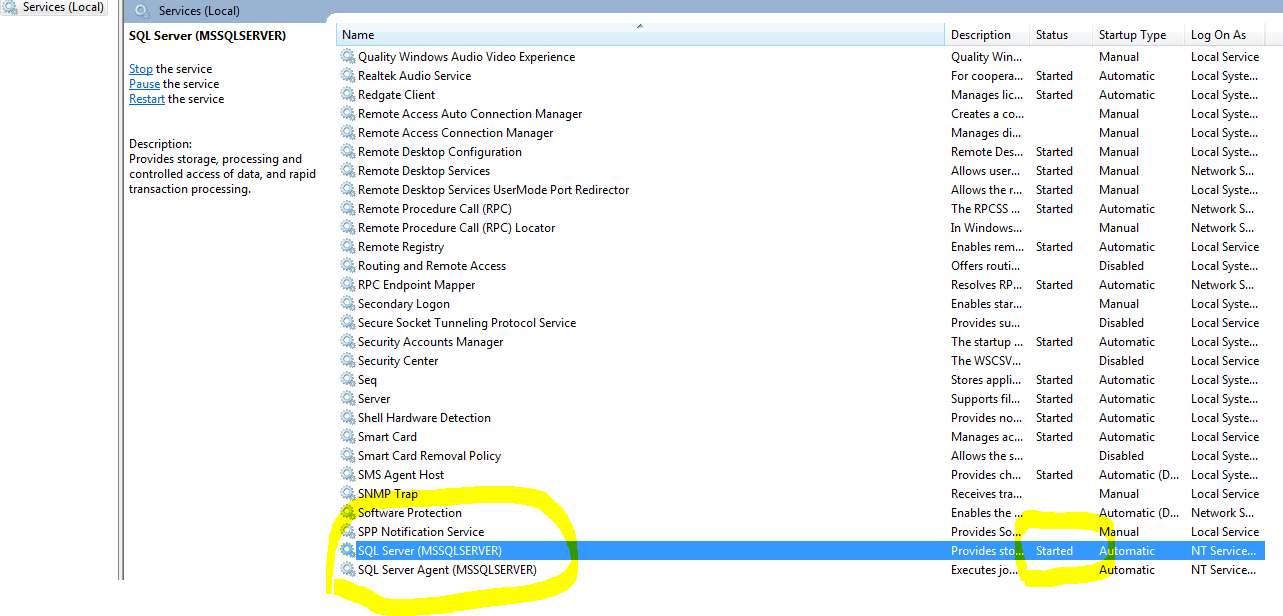Click the SNMP Trap service icon

349,493
